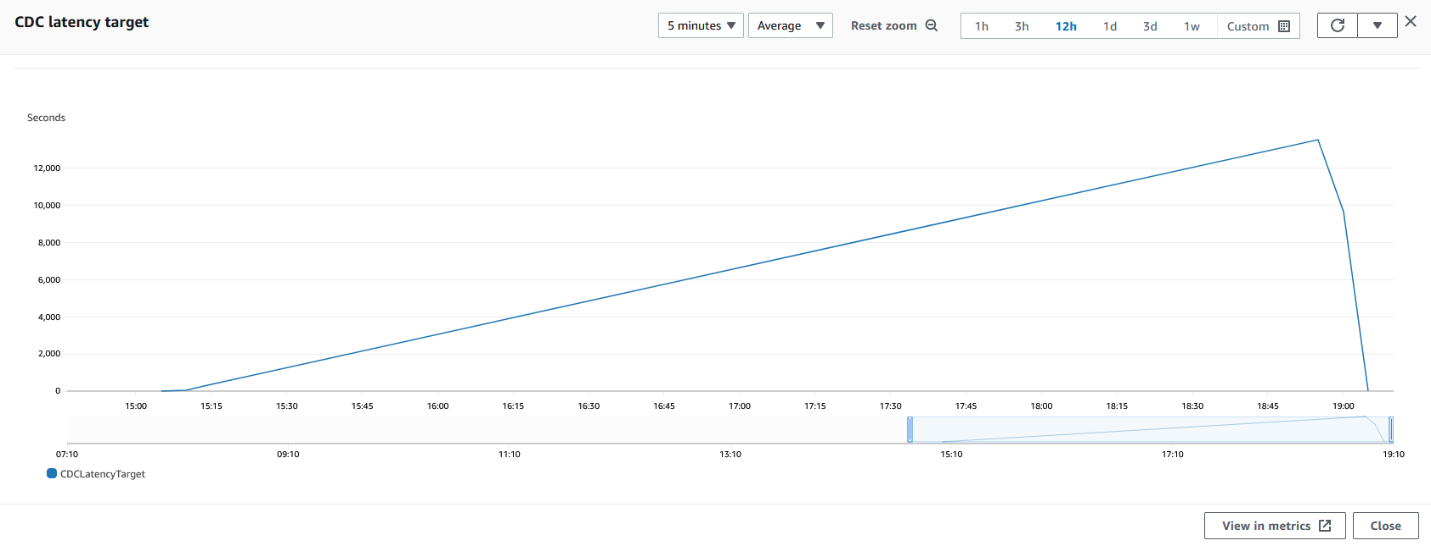Open the refresh options dropdown arrow
This screenshot has height=546, width=1431.
(1377, 26)
